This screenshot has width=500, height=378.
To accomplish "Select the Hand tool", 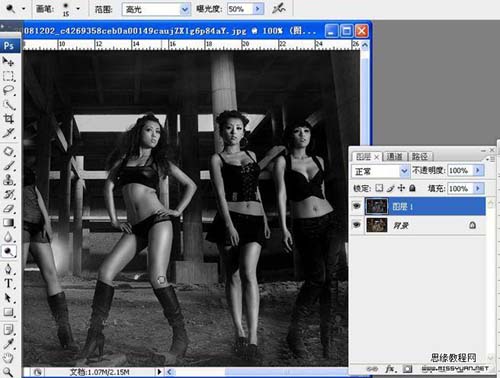I will (8, 358).
